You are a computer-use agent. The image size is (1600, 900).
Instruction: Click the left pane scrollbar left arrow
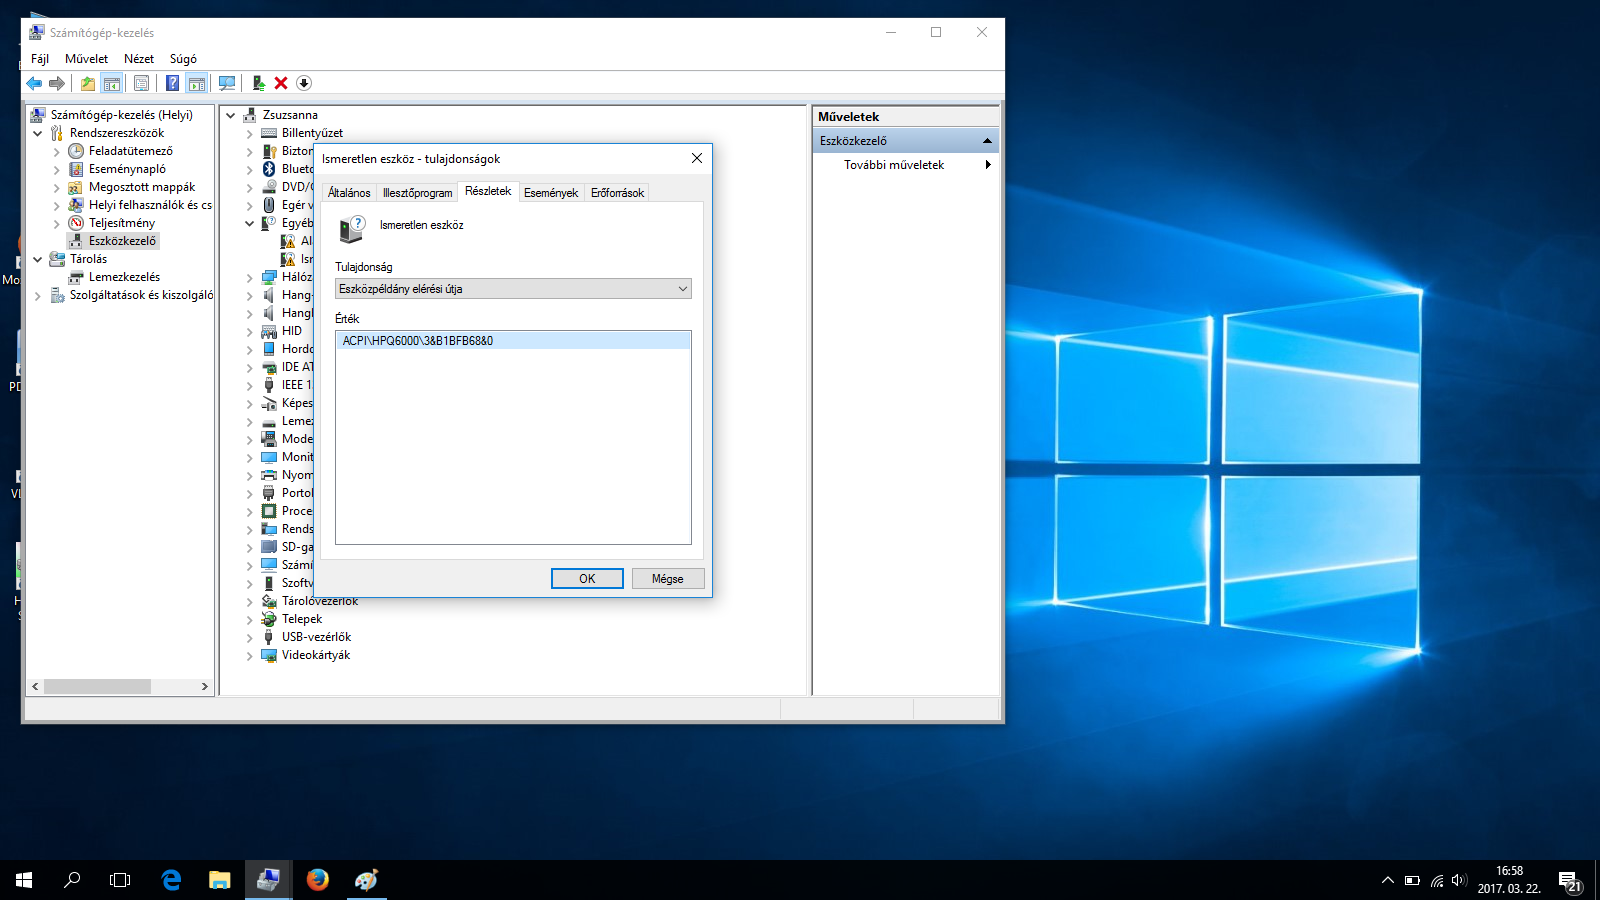35,687
